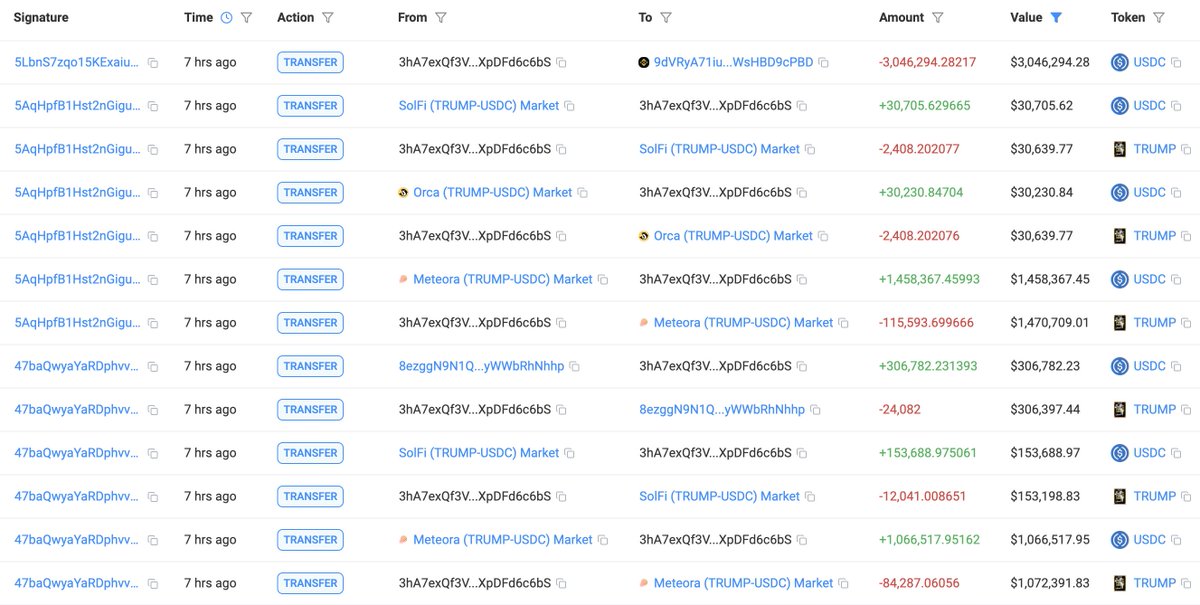Viewport: 1200px width, 605px height.
Task: Open SolFi Market sender in the +30,705.629665 row
Action: tap(479, 105)
